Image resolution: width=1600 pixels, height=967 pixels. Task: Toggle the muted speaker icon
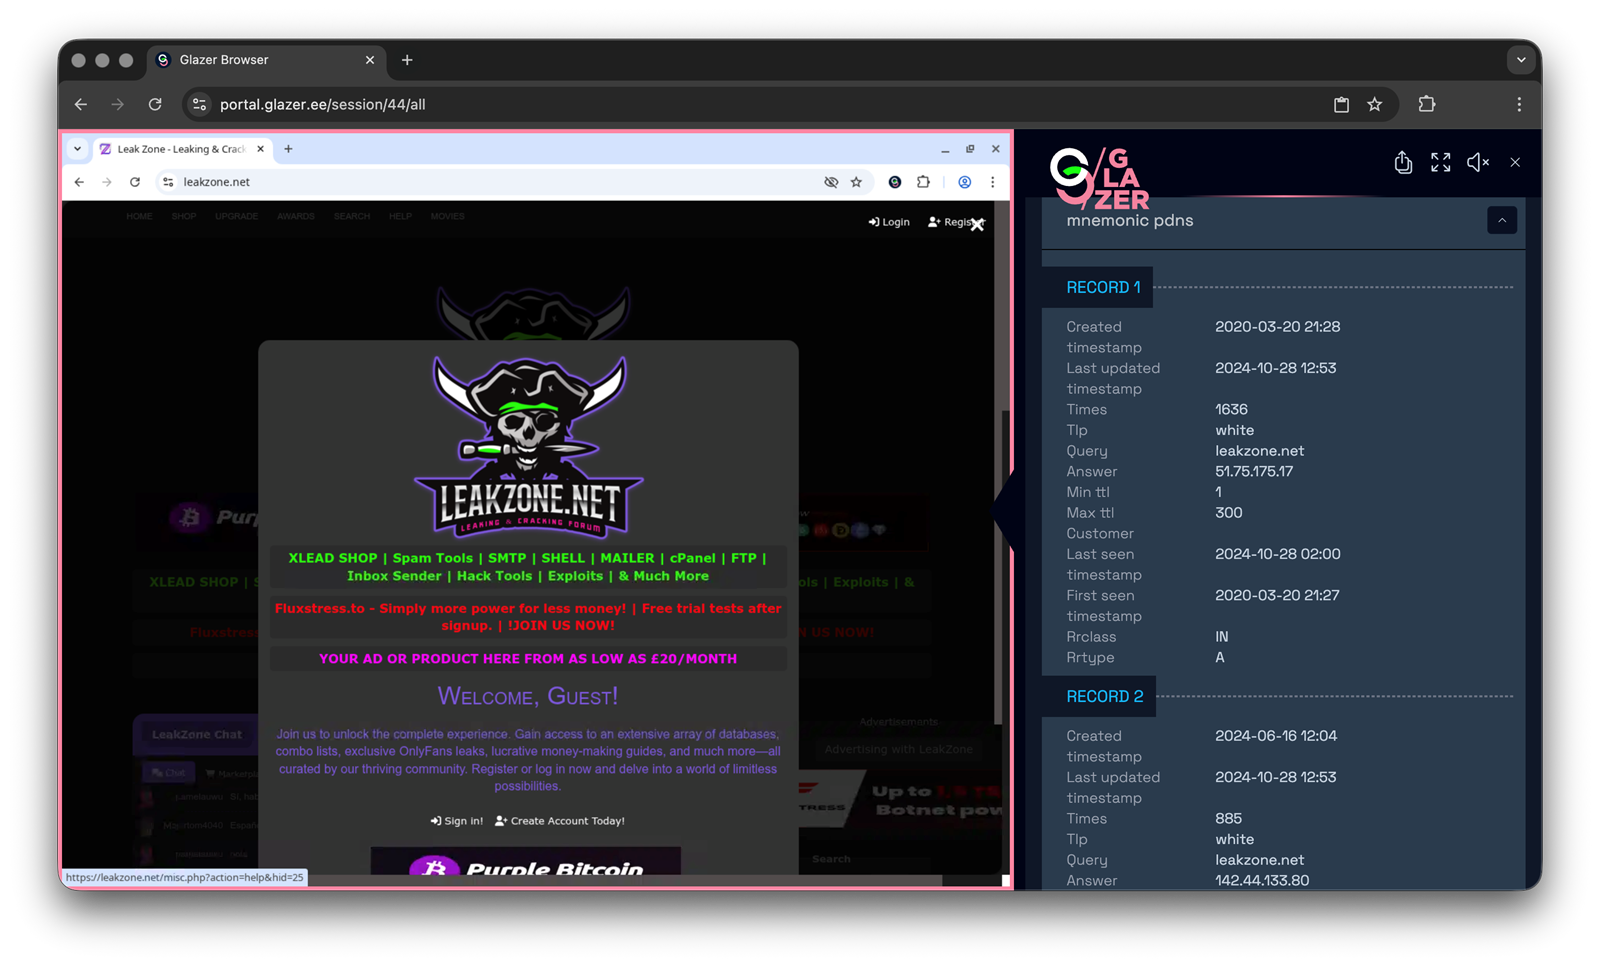click(x=1477, y=163)
